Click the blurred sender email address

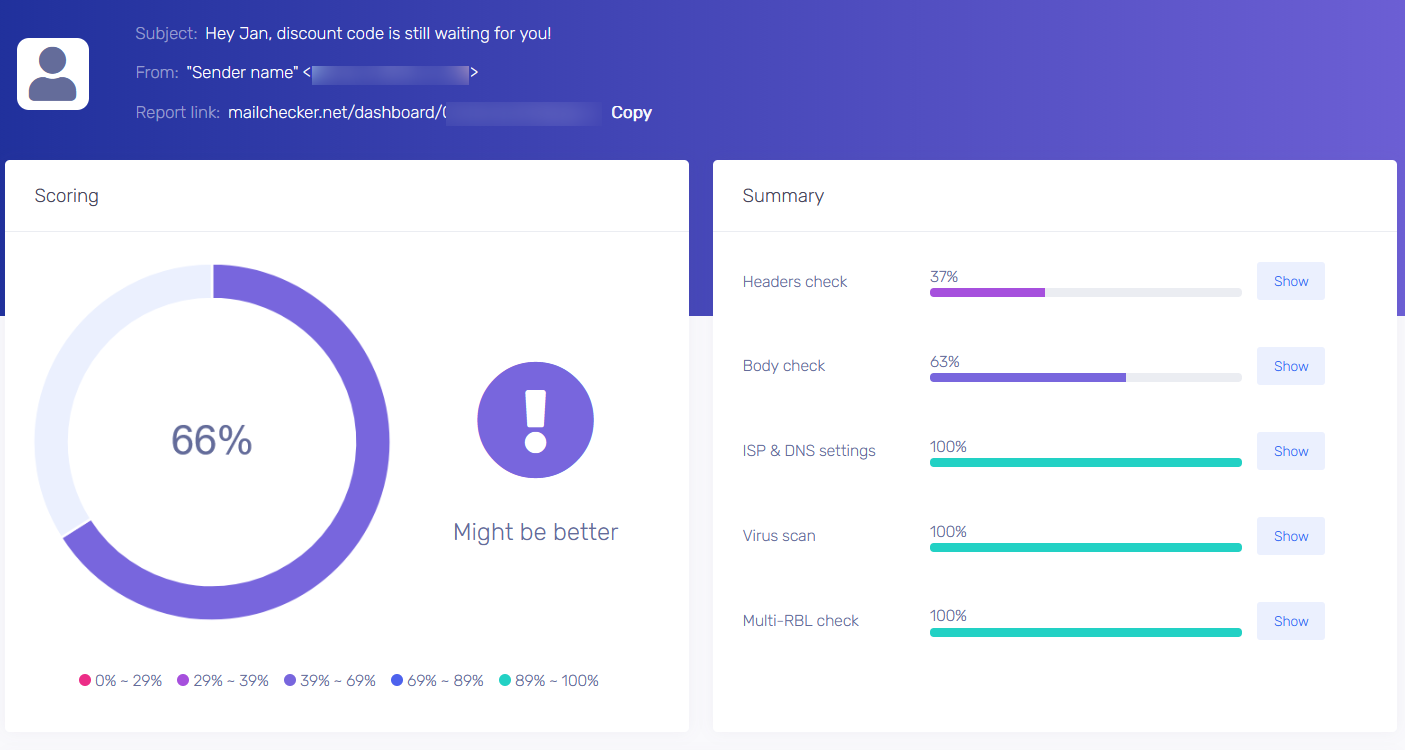390,73
